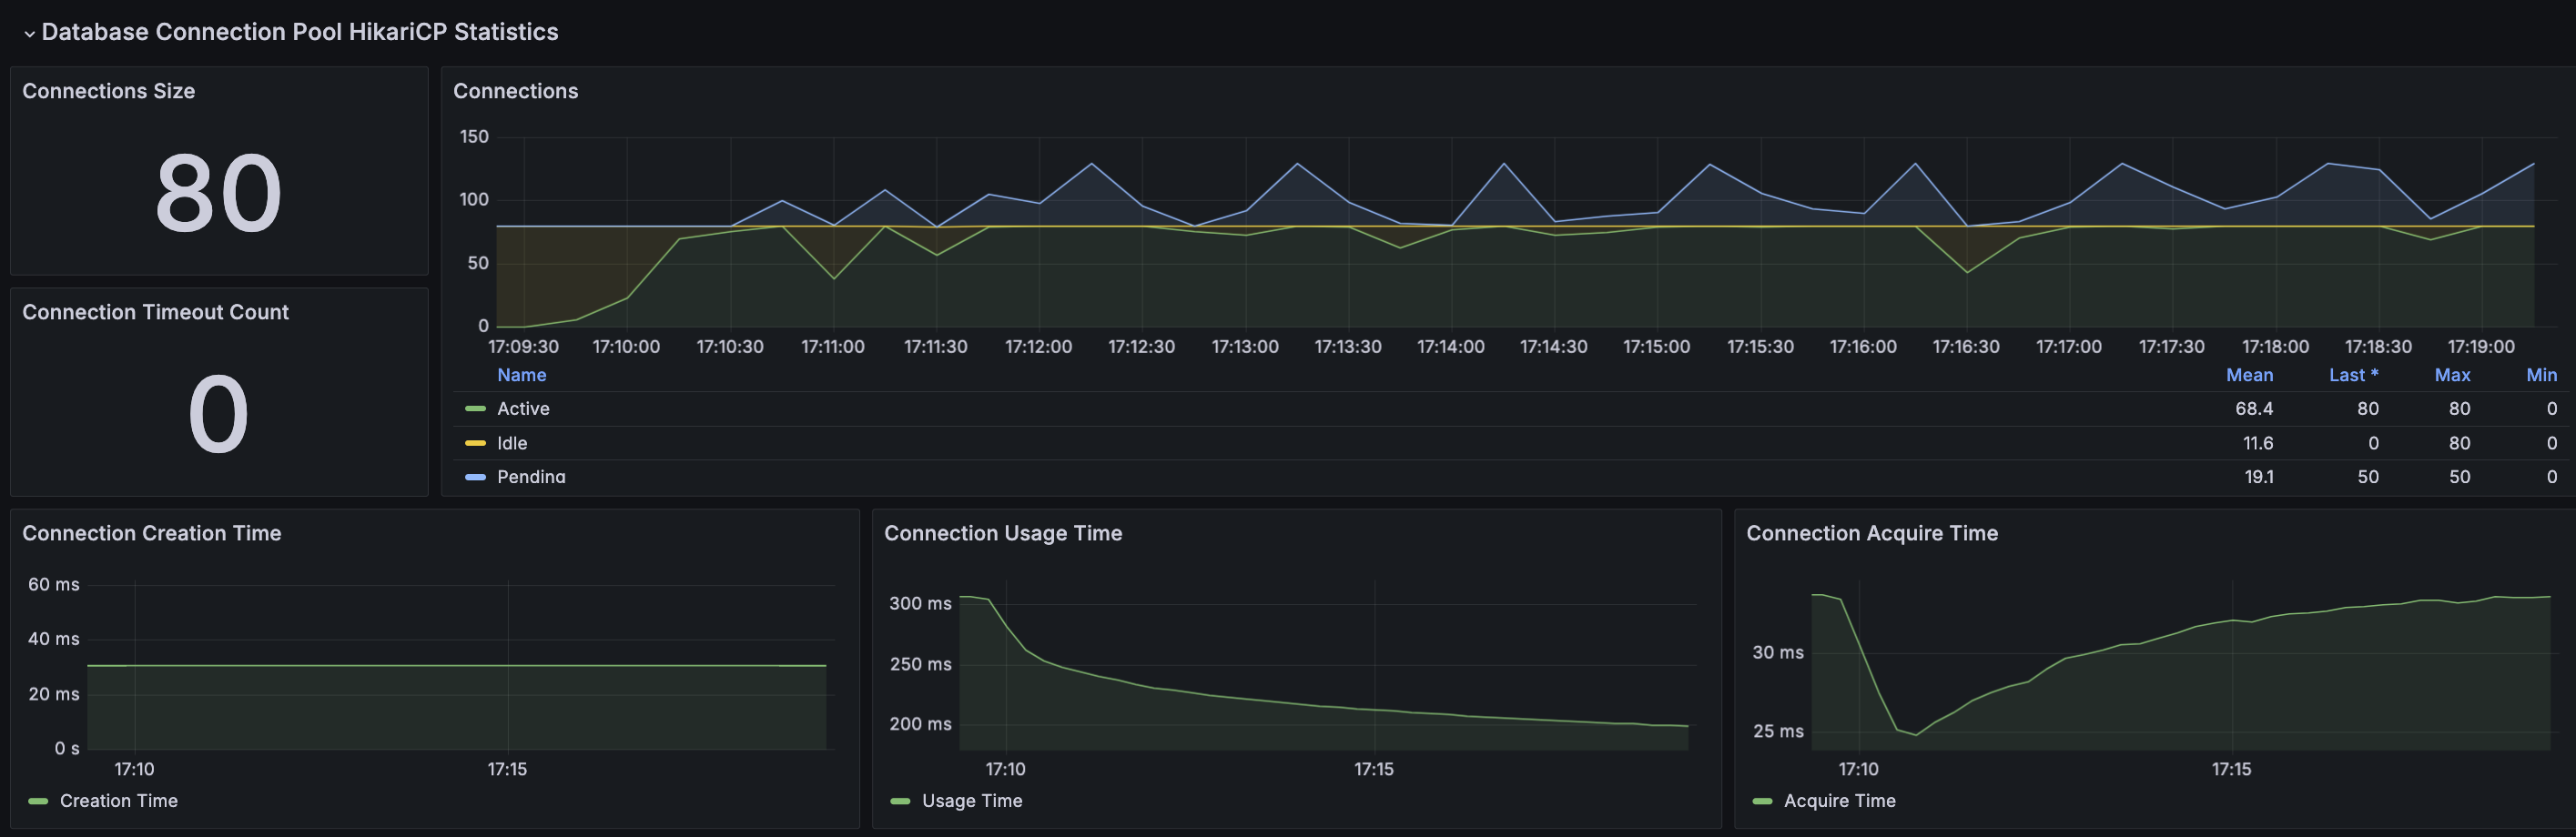Screen dimensions: 2576x837
Task: Toggle the Pending series in the legend
Action: [x=531, y=477]
